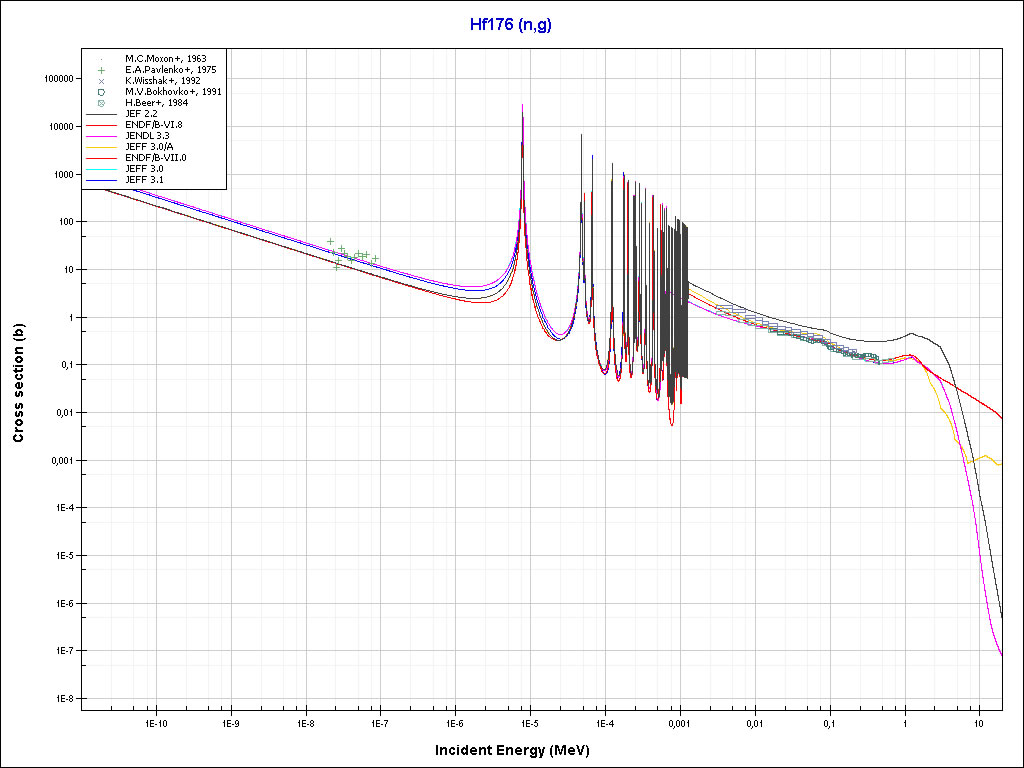Viewport: 1024px width, 768px height.
Task: Click the crossed-circle marker for H.Beer 1984
Action: coord(101,103)
